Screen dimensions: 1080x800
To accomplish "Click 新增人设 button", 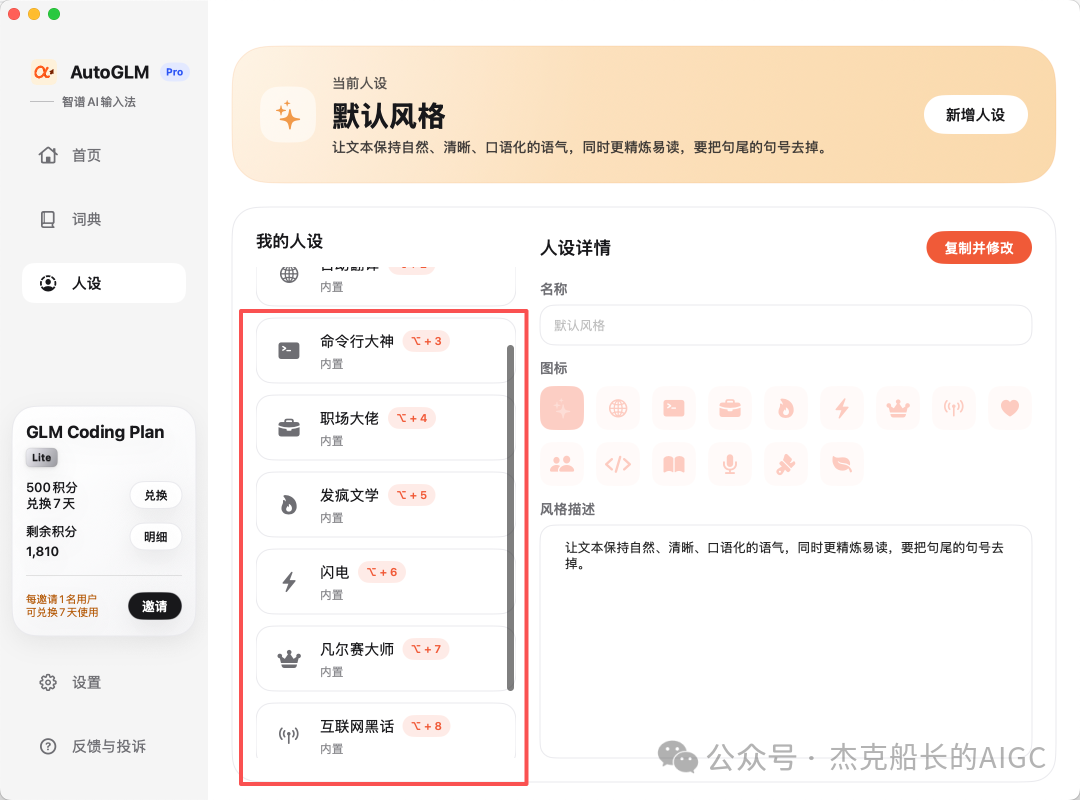I will [975, 115].
